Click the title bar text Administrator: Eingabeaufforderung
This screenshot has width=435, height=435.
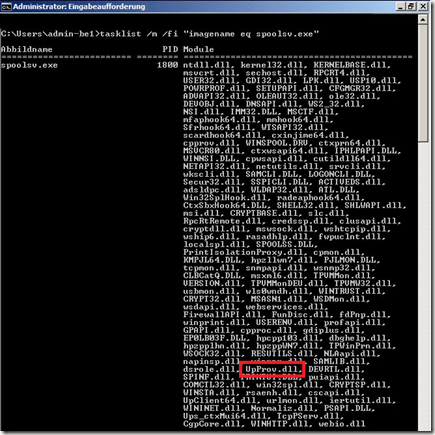tap(79, 7)
